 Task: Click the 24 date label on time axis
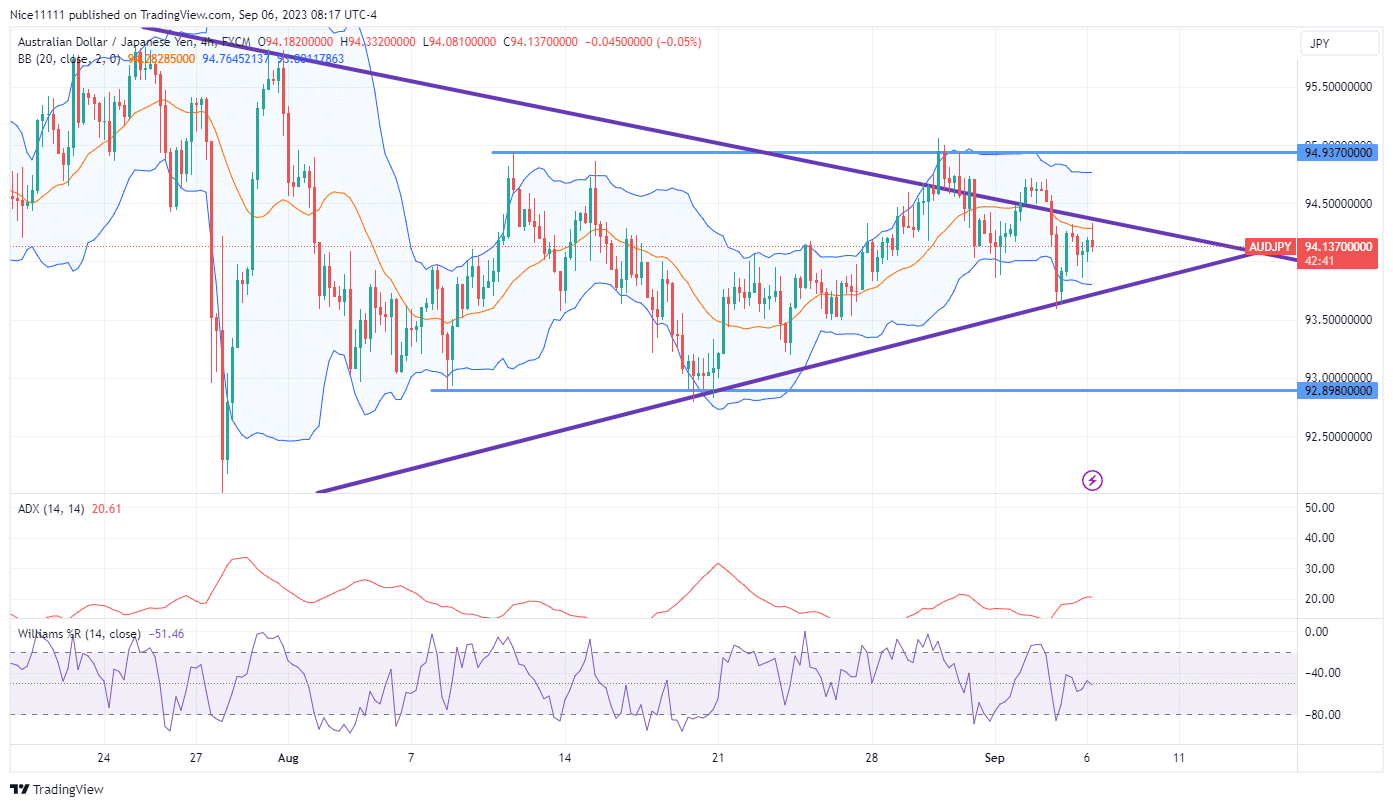coord(104,758)
